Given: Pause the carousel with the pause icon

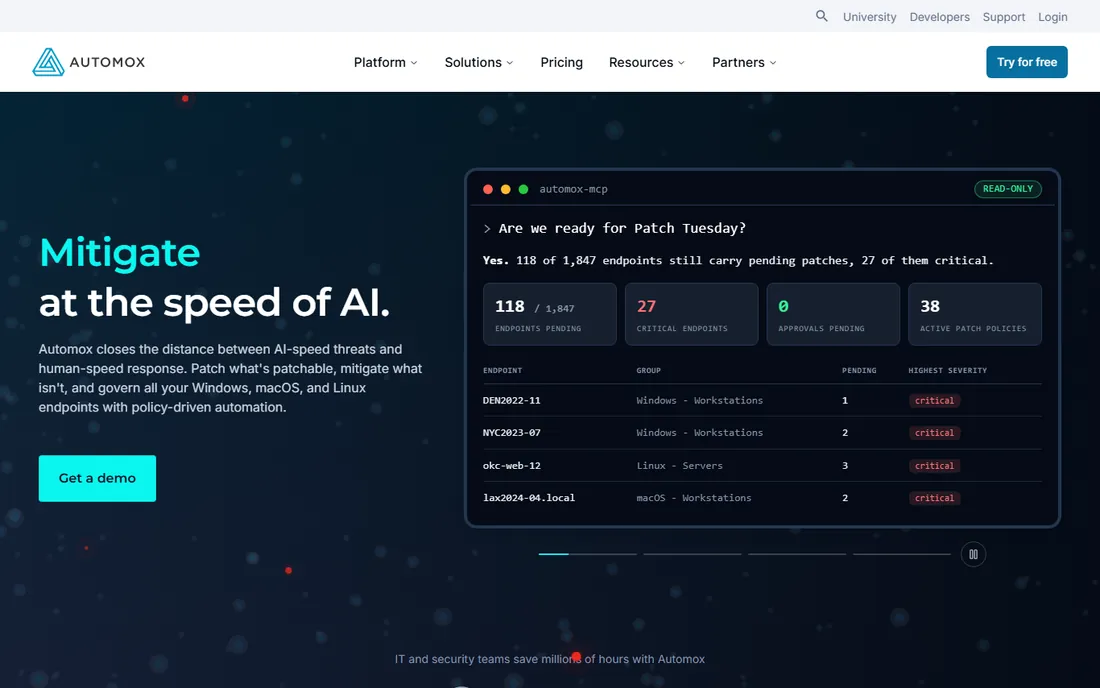Looking at the screenshot, I should tap(973, 554).
